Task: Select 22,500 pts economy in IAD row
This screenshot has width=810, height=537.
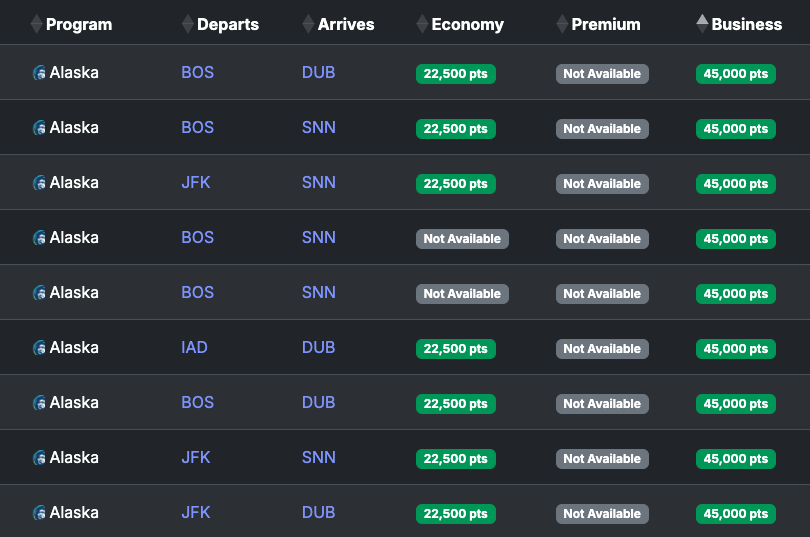Action: [x=456, y=349]
